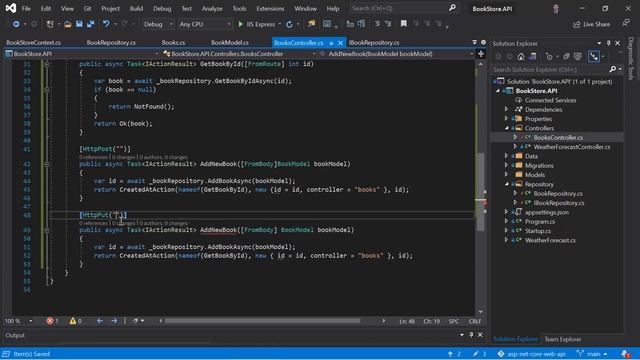Image resolution: width=640 pixels, height=360 pixels.
Task: Open the Analyze menu
Action: [x=212, y=8]
